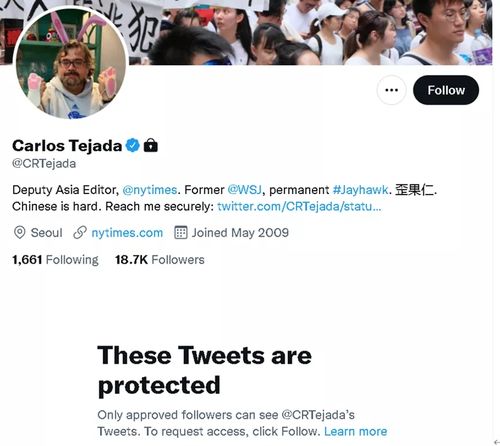Click the #Jayhawk hashtag
The height and width of the screenshot is (446, 500).
[360, 190]
